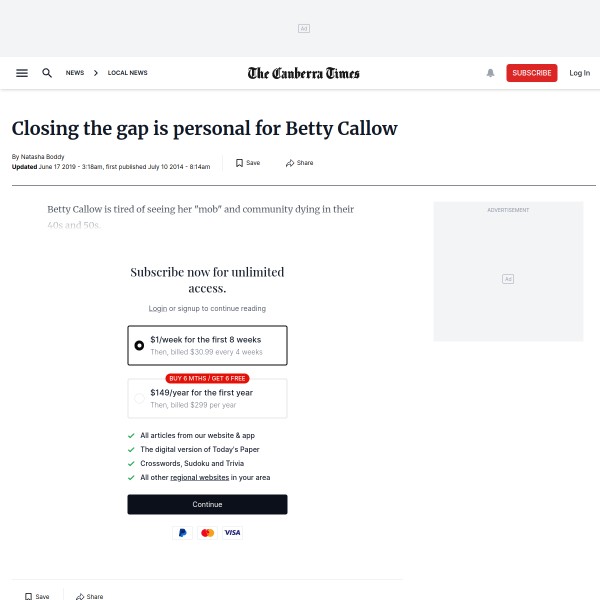
Task: Click the breadcrumb chevron arrow
Action: [x=96, y=73]
